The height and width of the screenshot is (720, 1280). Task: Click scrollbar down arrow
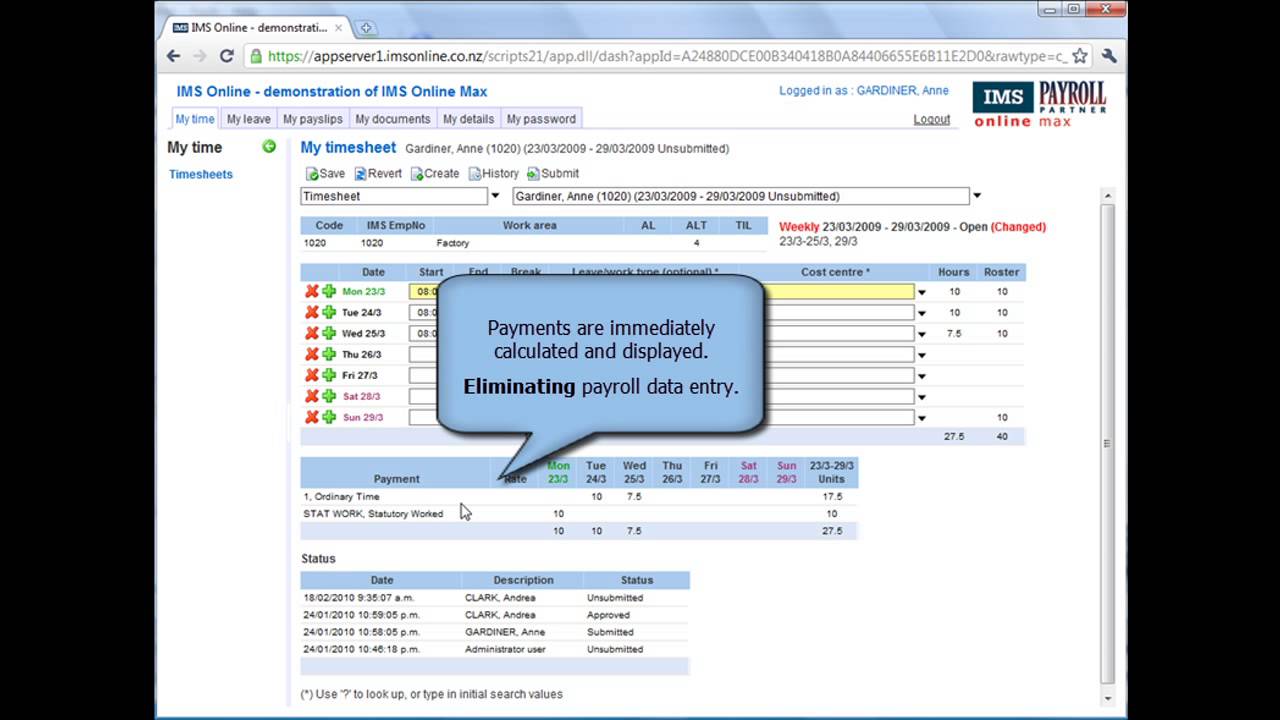pos(1107,699)
